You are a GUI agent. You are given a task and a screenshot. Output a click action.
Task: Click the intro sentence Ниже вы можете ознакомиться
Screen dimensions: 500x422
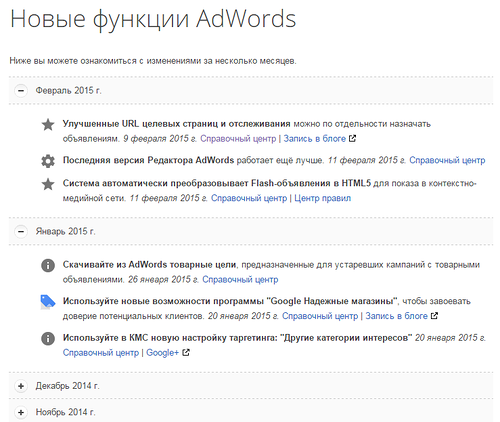coord(153,61)
